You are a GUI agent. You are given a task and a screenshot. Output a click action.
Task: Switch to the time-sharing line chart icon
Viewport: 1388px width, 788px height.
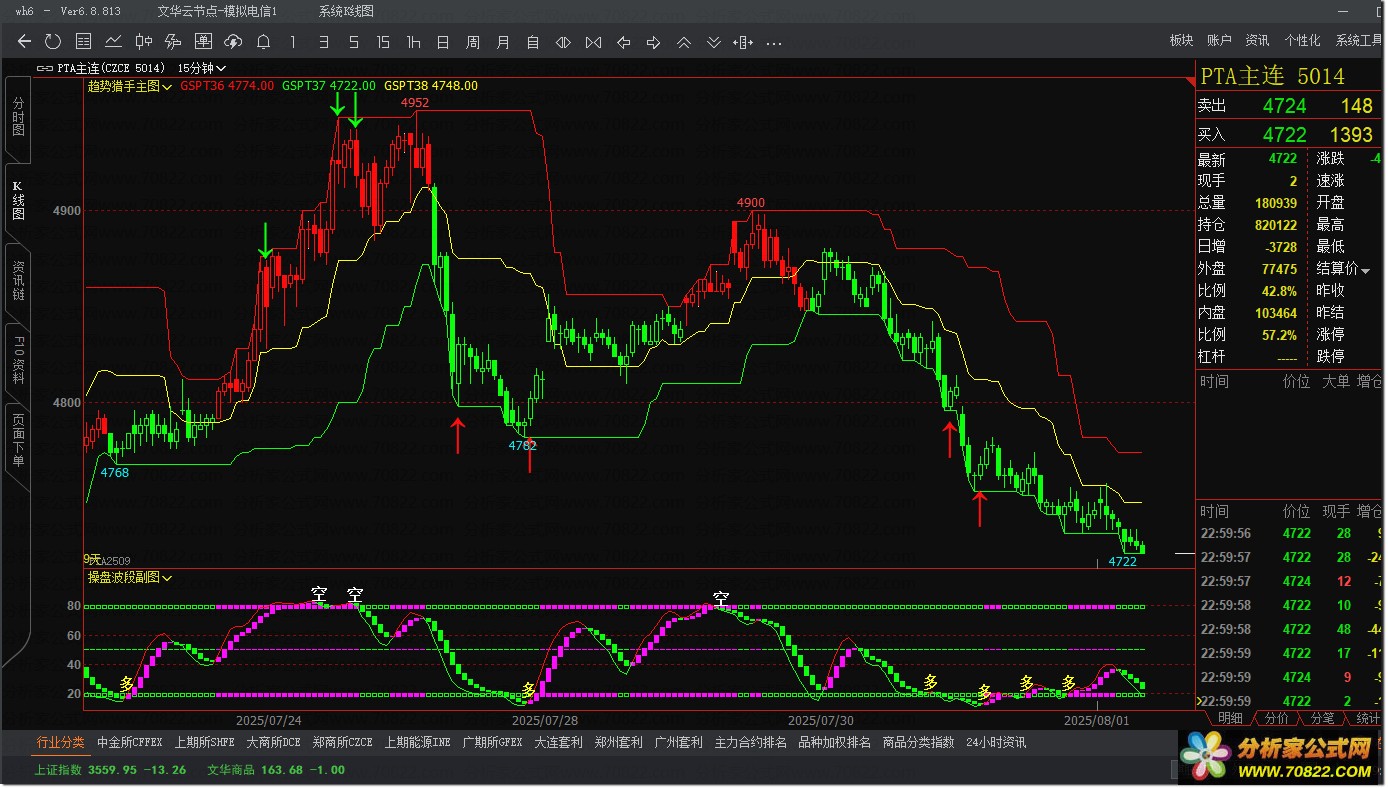point(113,41)
